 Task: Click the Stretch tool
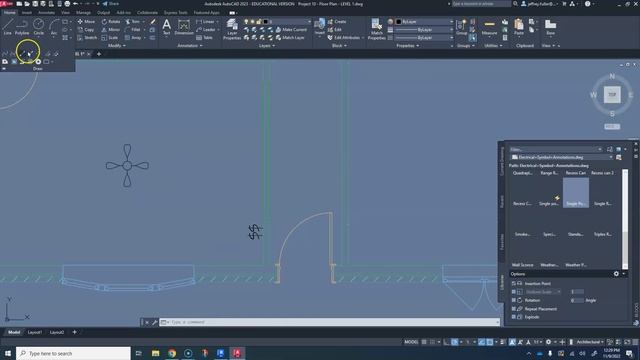pos(87,38)
